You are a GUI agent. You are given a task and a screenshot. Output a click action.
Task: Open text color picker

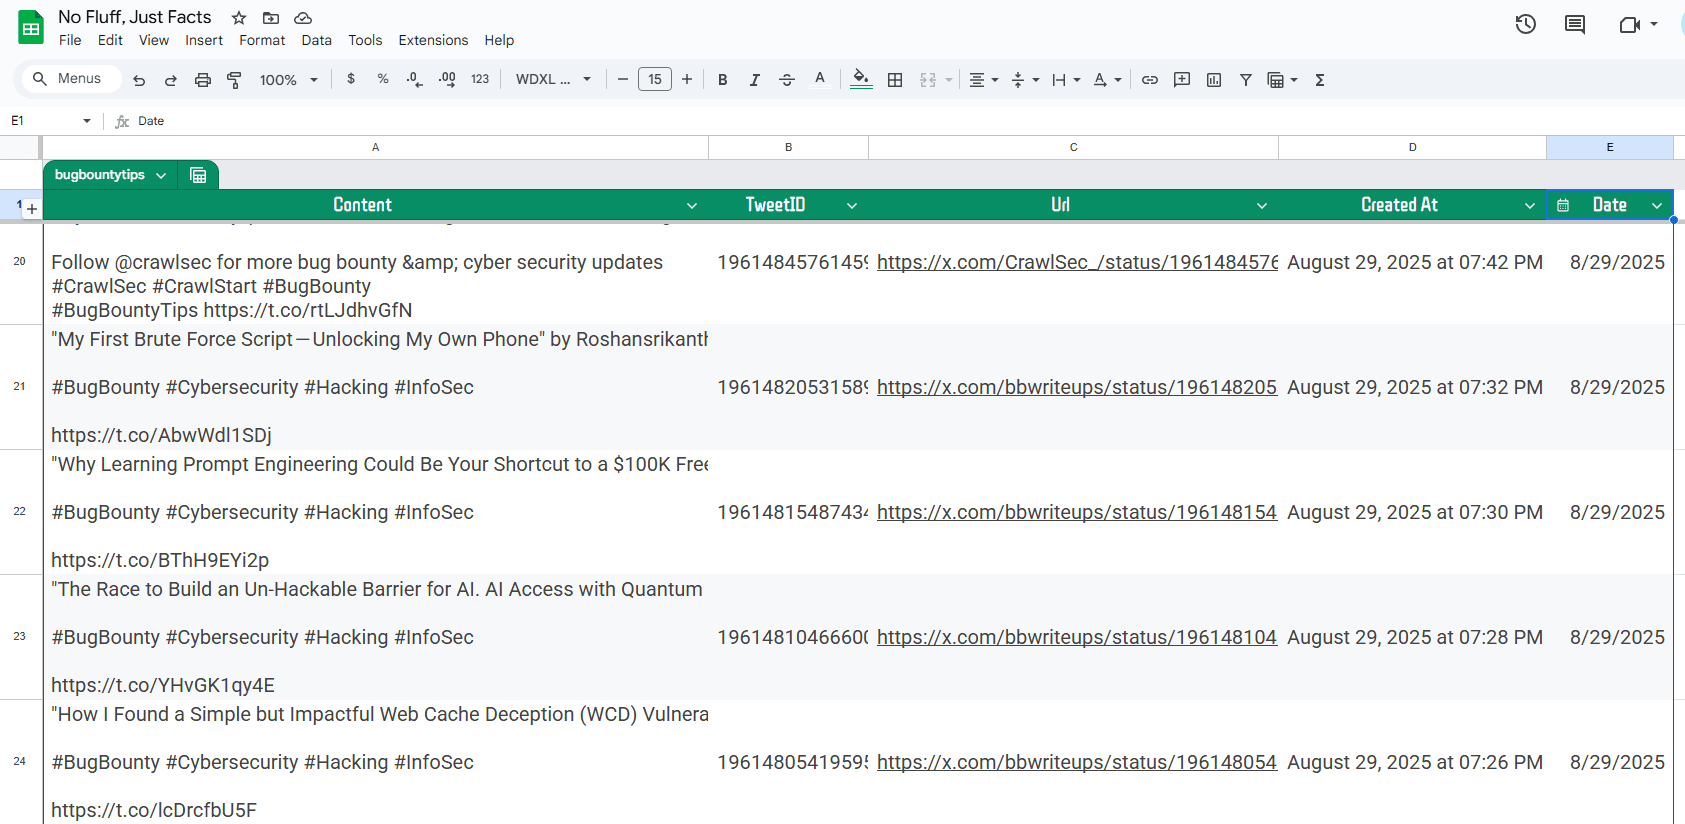pyautogui.click(x=820, y=79)
